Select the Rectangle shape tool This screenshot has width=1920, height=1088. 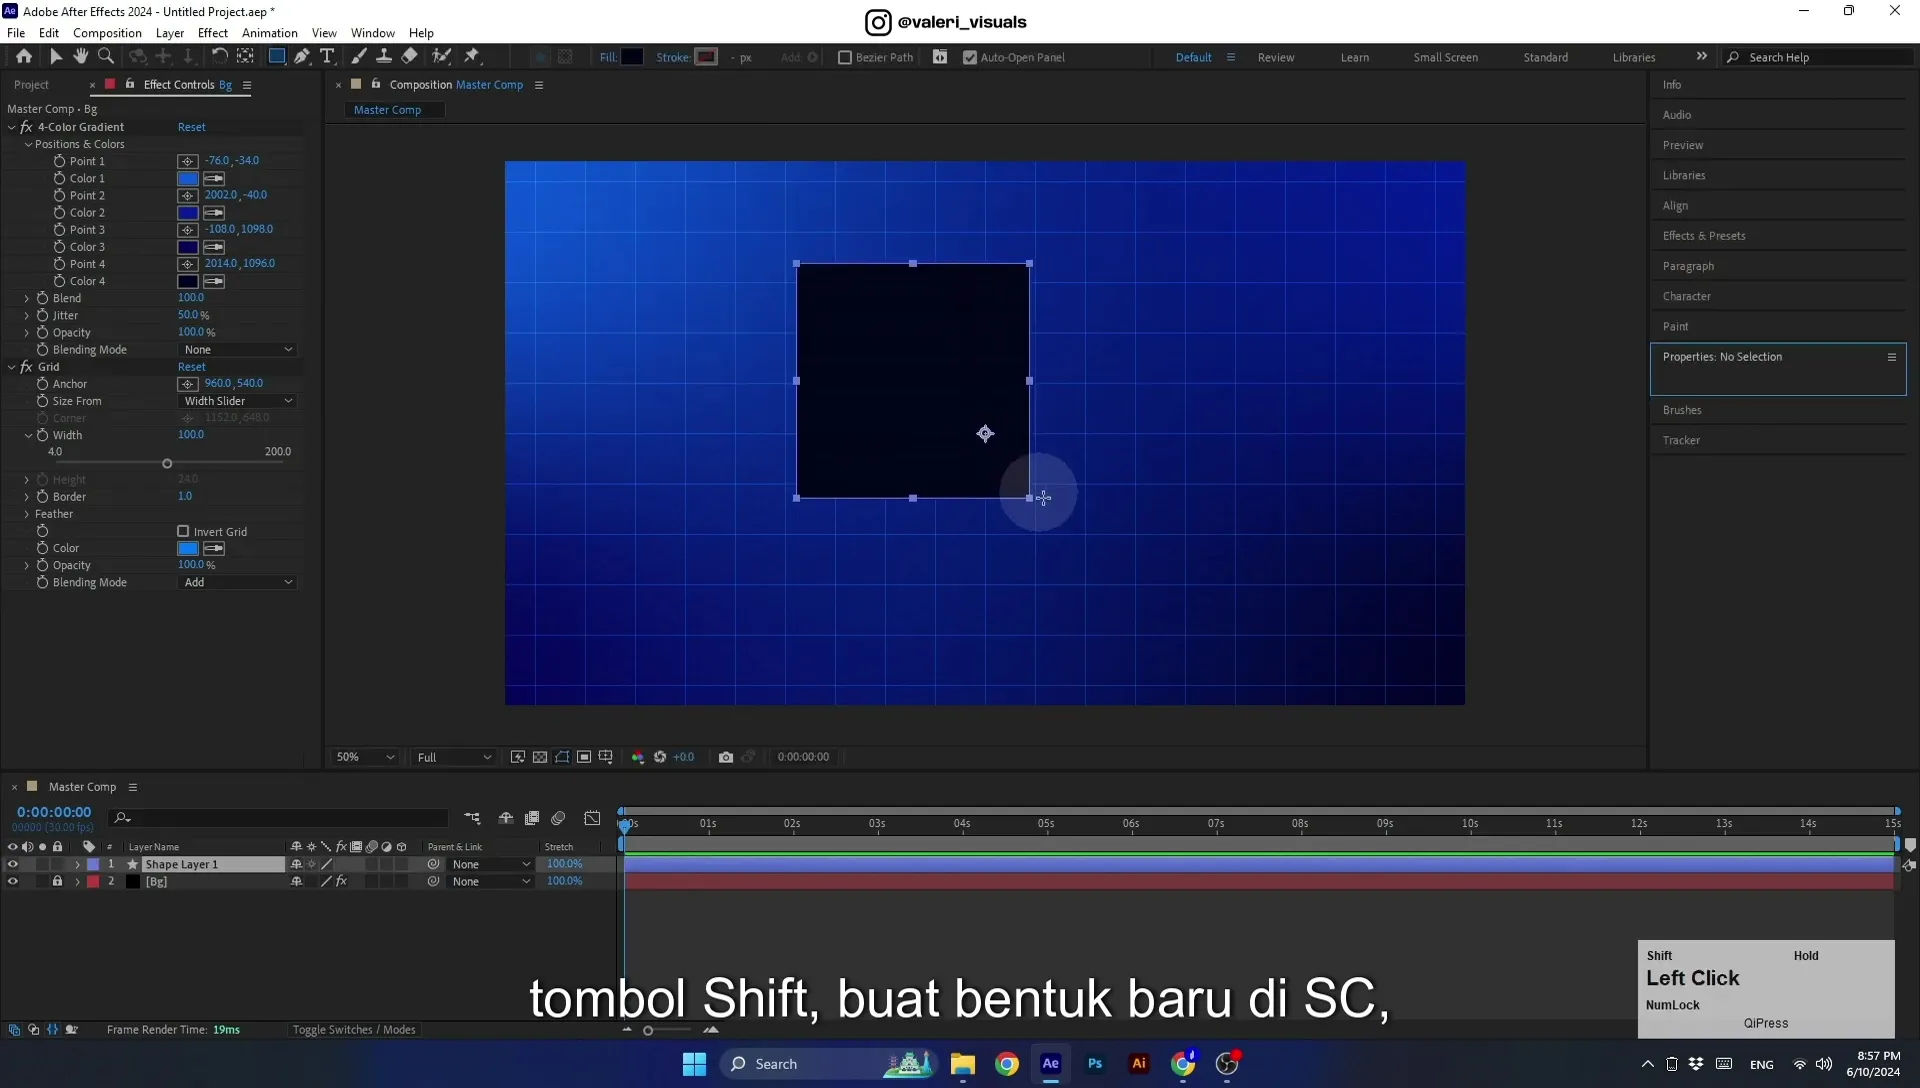coord(277,57)
